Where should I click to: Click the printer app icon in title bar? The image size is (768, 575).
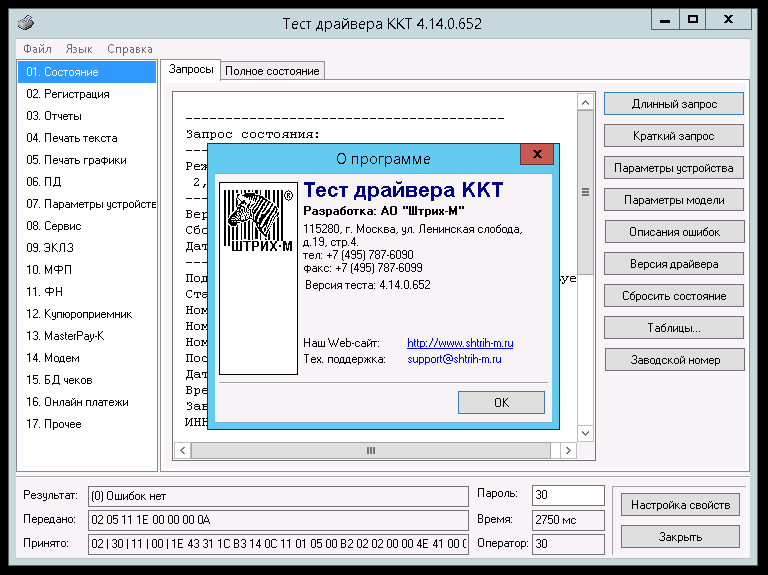pos(25,23)
